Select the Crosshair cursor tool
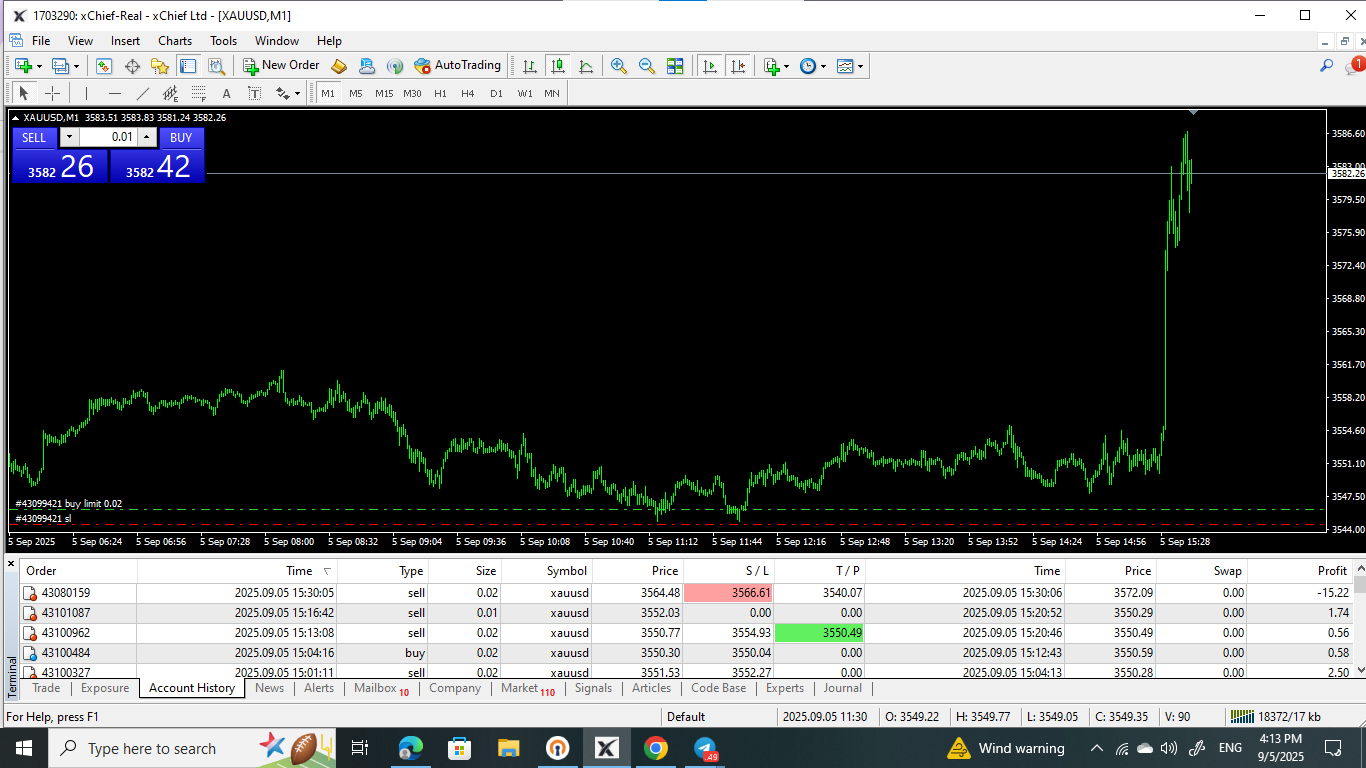 coord(53,93)
